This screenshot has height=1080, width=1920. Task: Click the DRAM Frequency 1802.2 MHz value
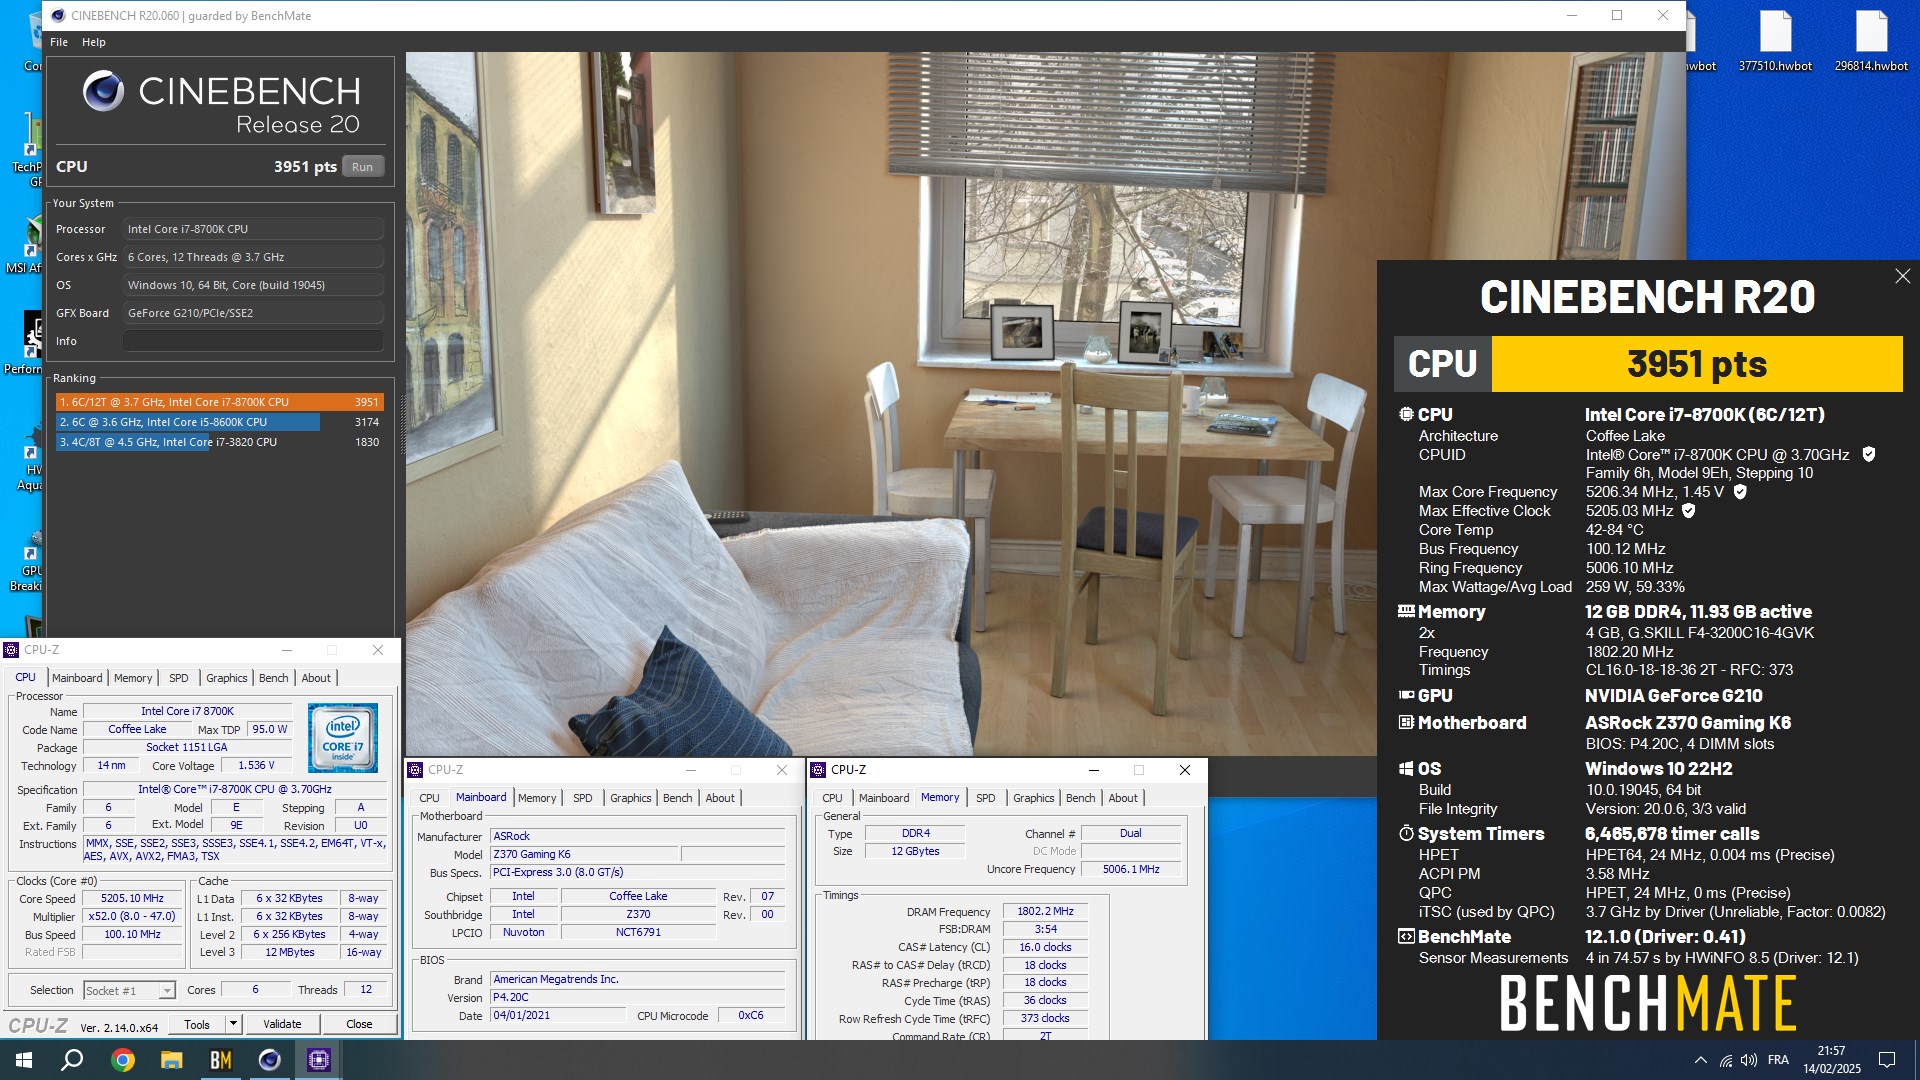click(1045, 911)
